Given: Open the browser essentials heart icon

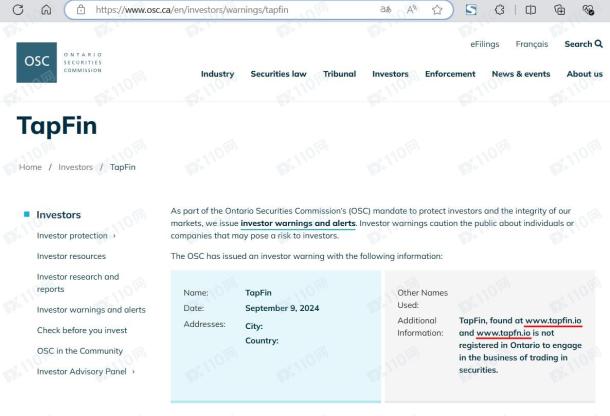Looking at the screenshot, I should tap(588, 10).
